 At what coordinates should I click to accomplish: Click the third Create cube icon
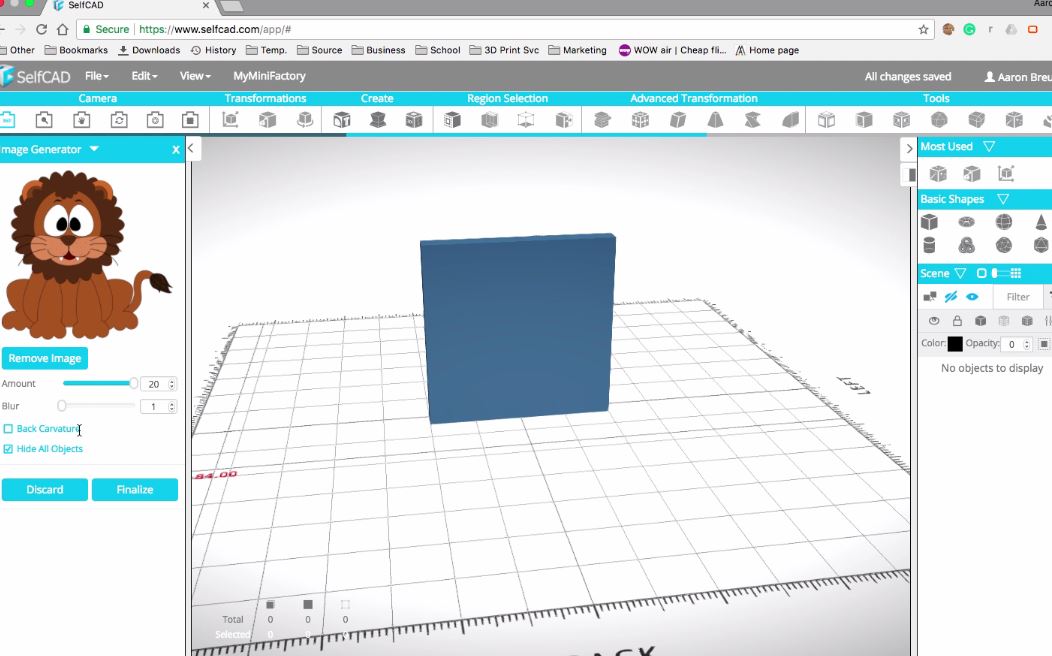414,120
